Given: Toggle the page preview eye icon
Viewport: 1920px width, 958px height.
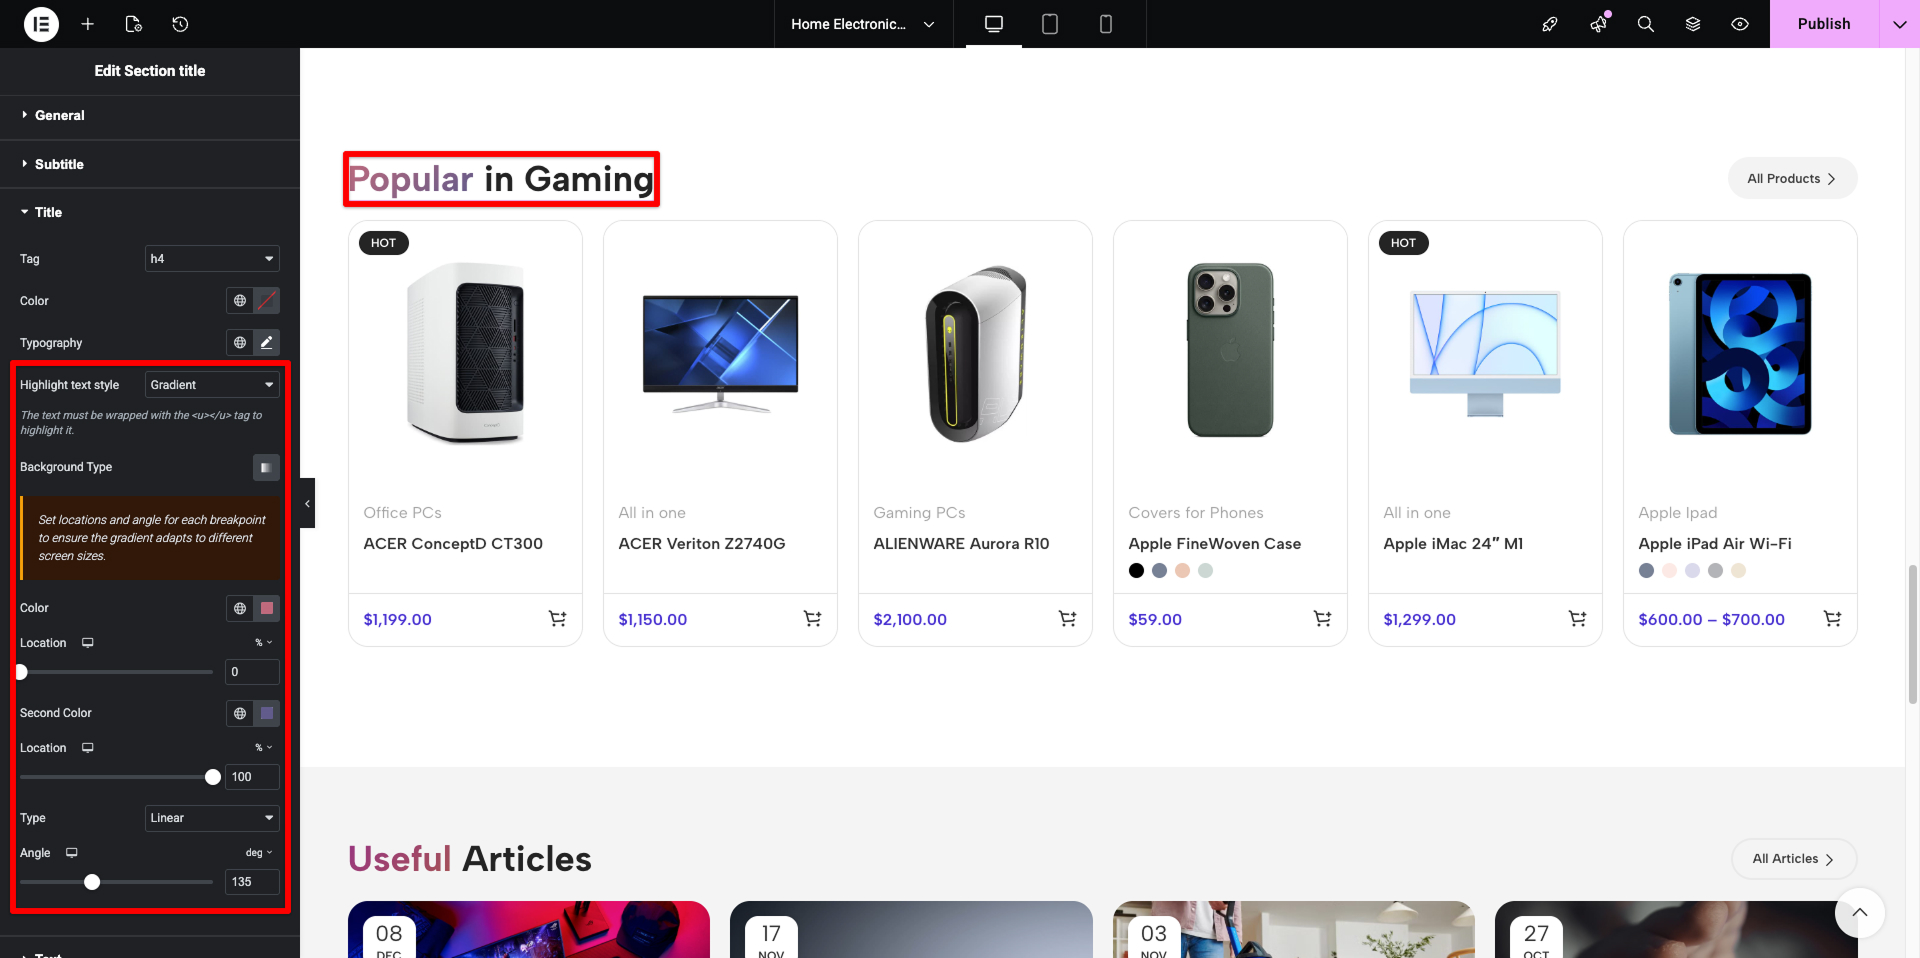Looking at the screenshot, I should 1740,24.
